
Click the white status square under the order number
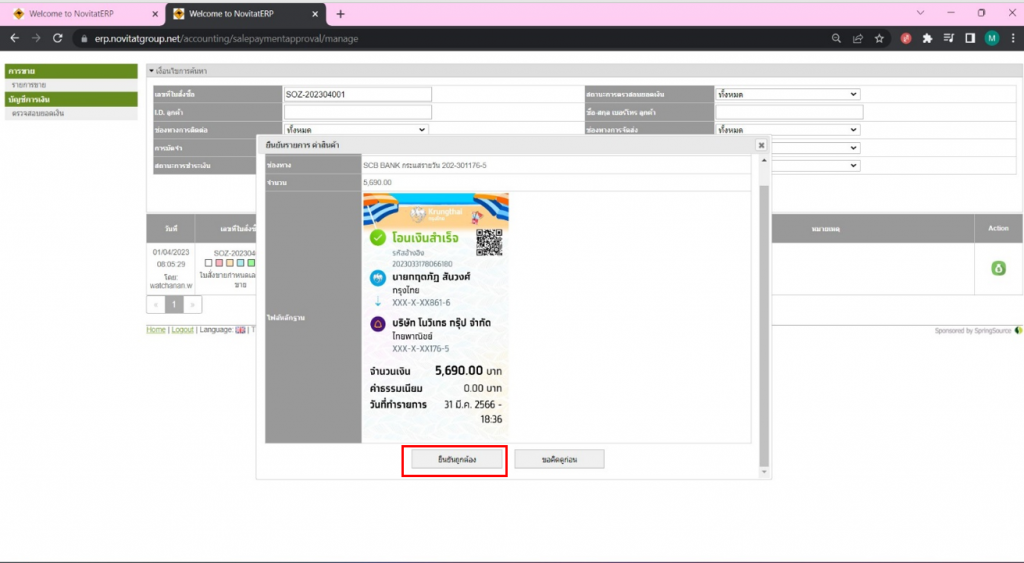pyautogui.click(x=208, y=263)
